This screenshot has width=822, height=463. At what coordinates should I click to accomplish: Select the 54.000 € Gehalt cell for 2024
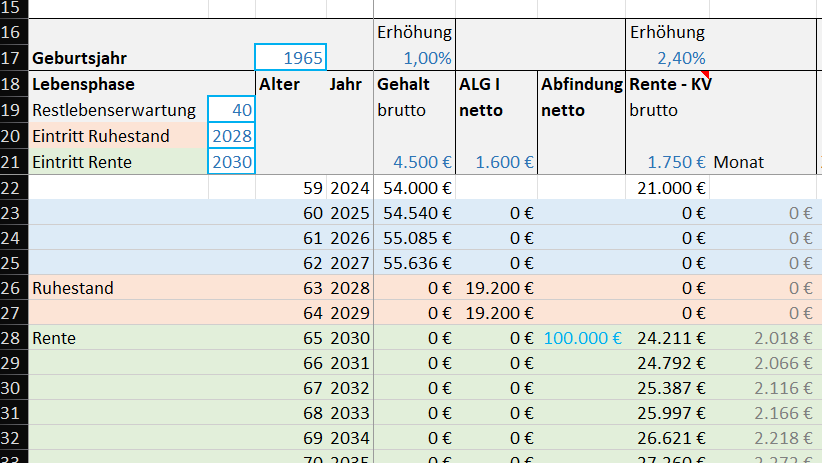(414, 187)
